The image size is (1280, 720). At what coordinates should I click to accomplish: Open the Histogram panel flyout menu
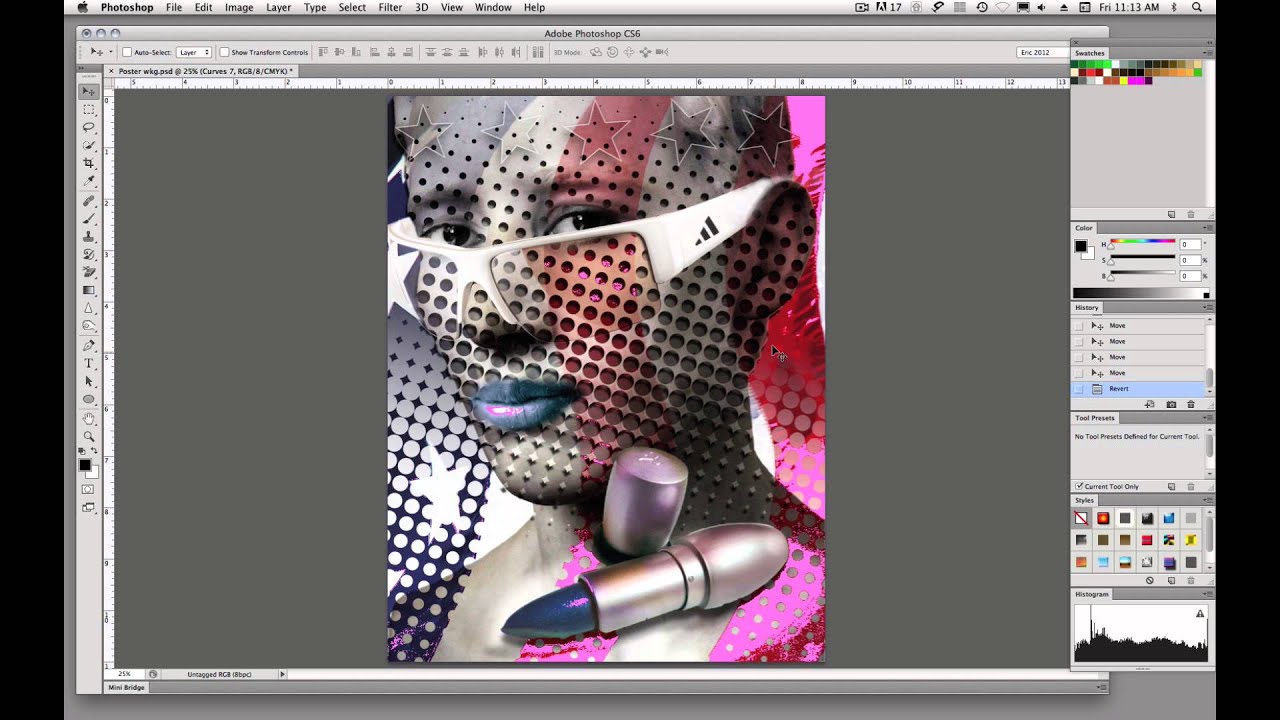tap(1210, 594)
